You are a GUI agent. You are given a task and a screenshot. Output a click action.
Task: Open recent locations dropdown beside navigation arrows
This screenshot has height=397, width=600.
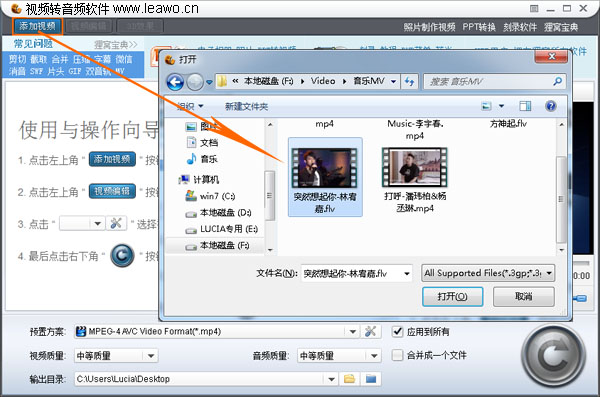pos(209,82)
